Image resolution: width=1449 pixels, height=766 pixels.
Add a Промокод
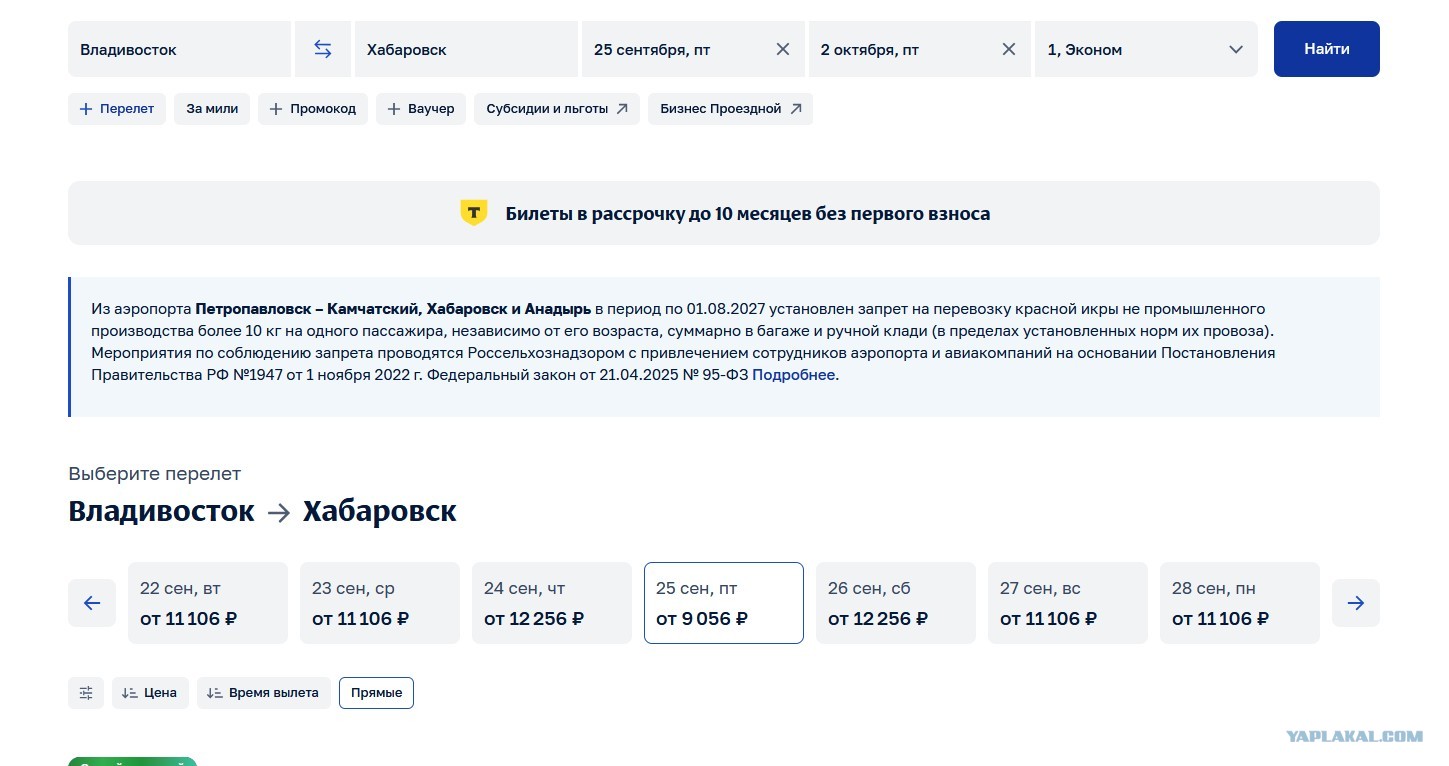313,109
